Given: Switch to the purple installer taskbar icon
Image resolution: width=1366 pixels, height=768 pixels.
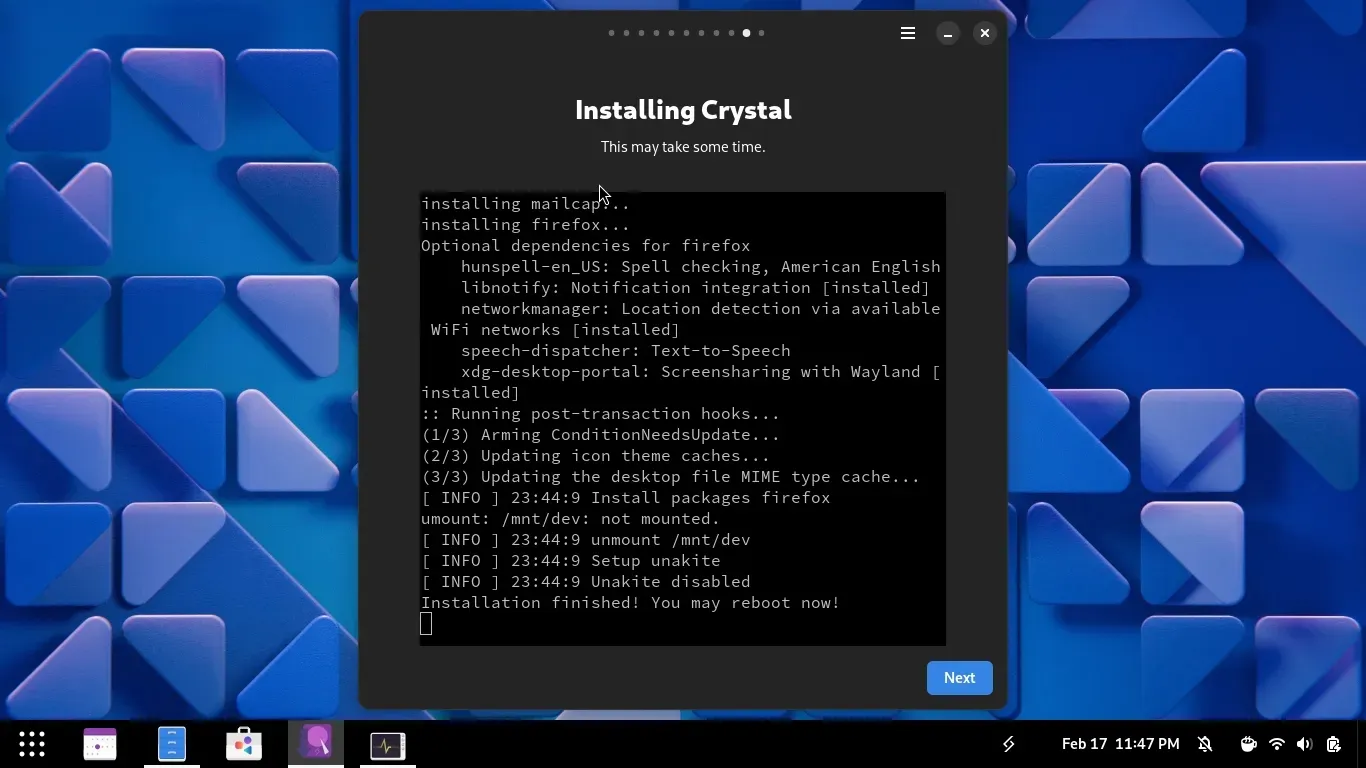Looking at the screenshot, I should click(x=316, y=744).
